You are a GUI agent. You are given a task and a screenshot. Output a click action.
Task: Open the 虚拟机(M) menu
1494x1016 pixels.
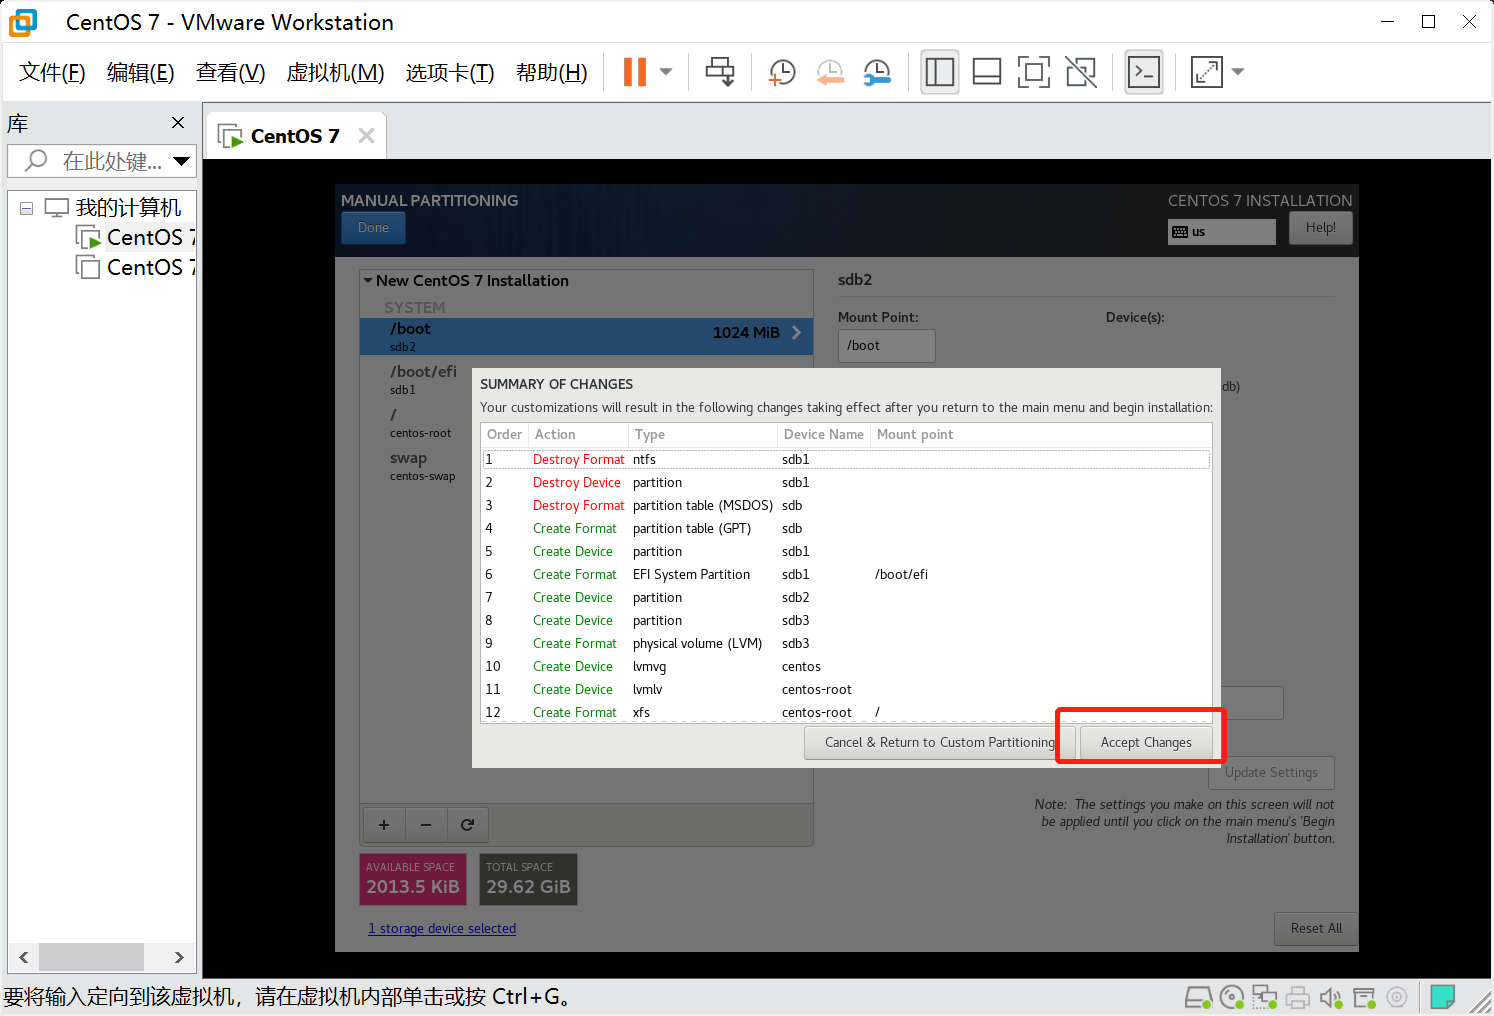[x=335, y=72]
